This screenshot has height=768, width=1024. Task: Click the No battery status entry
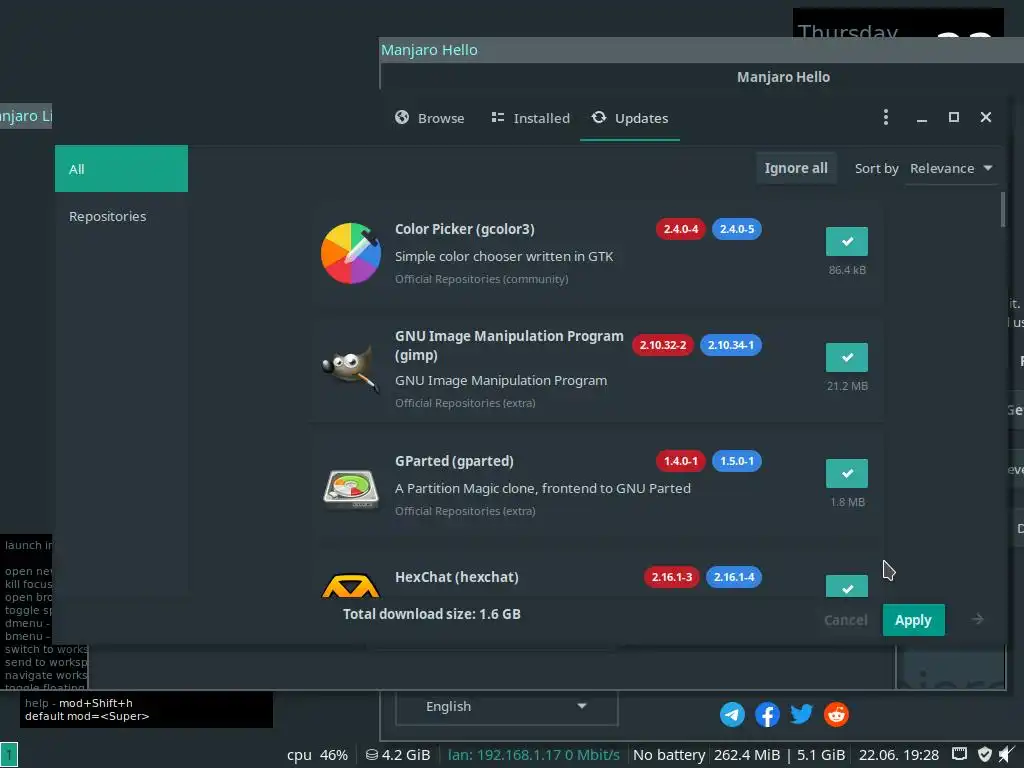point(669,755)
